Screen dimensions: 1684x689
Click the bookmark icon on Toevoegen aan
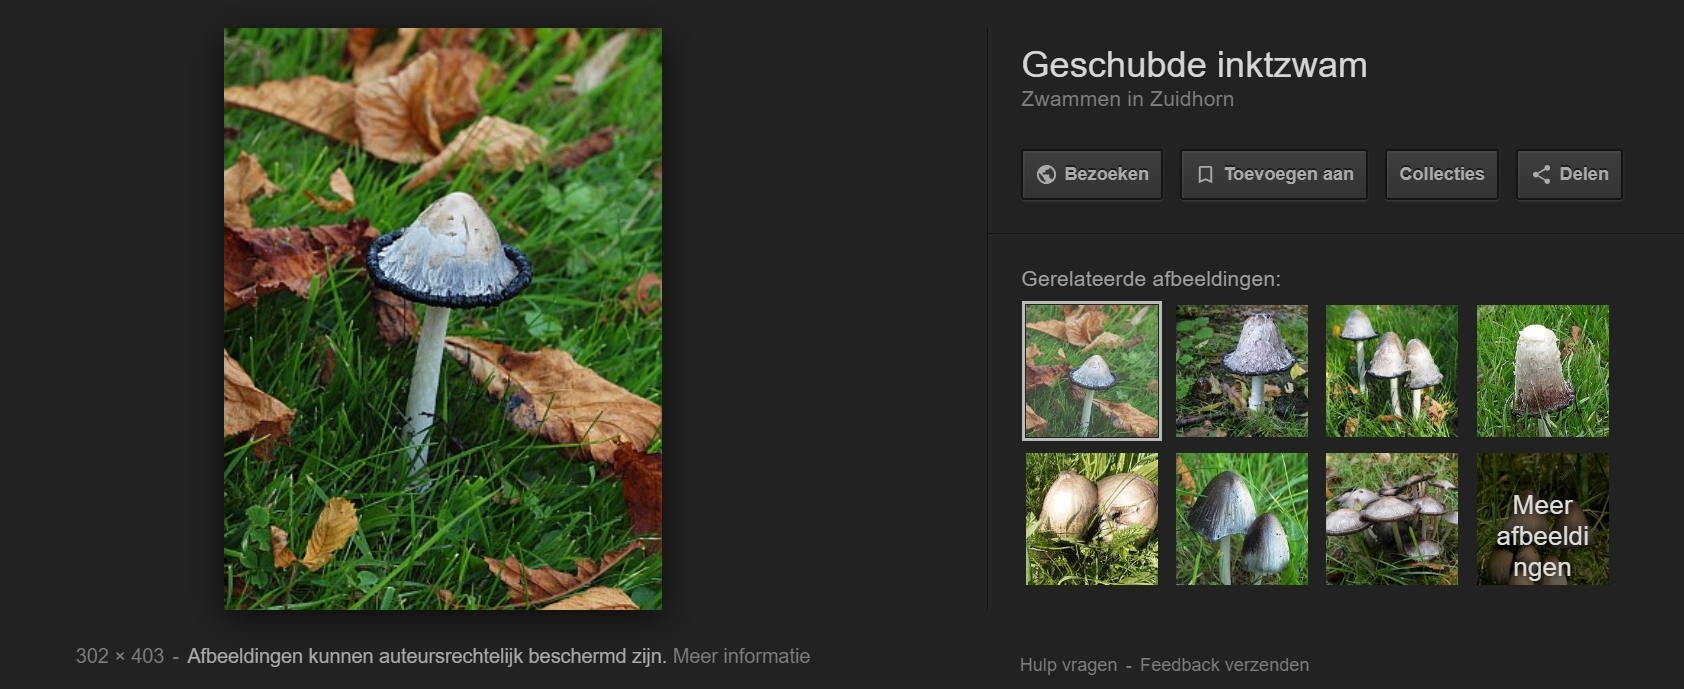[x=1205, y=175]
